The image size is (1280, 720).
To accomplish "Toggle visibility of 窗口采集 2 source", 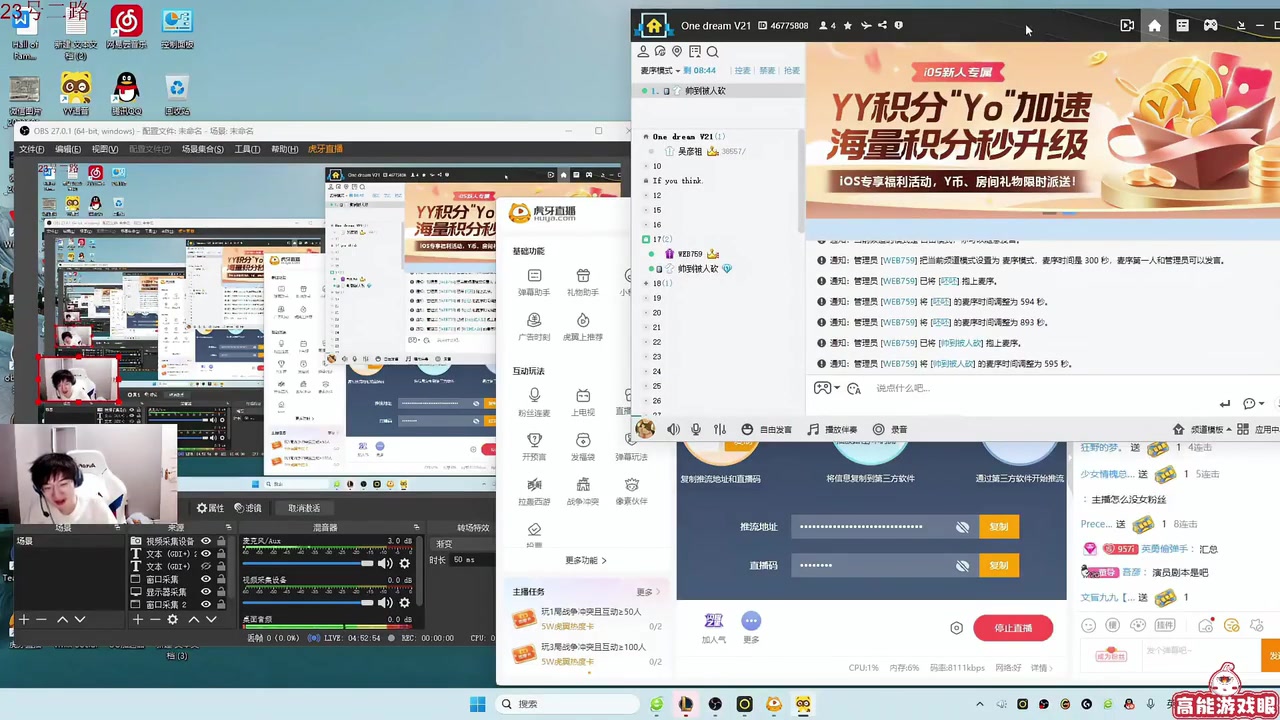I will pyautogui.click(x=206, y=605).
